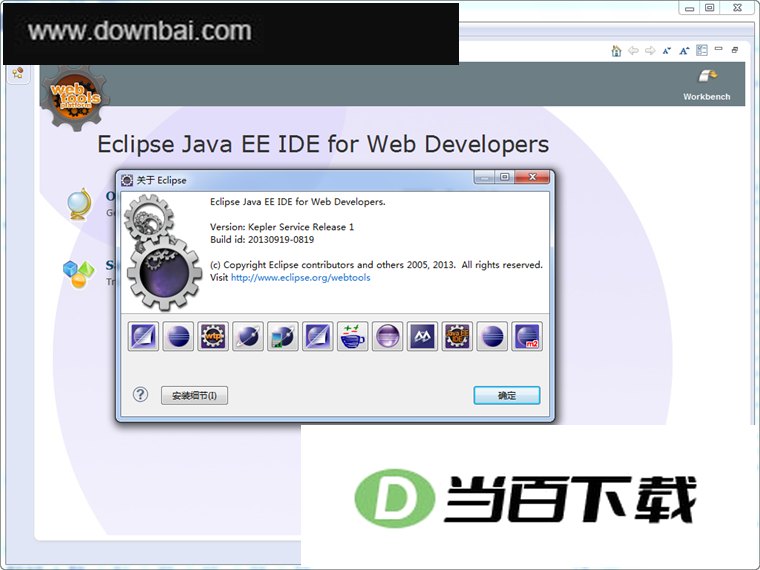Click the purple glossy sphere feature icon
The width and height of the screenshot is (760, 570).
[x=388, y=336]
